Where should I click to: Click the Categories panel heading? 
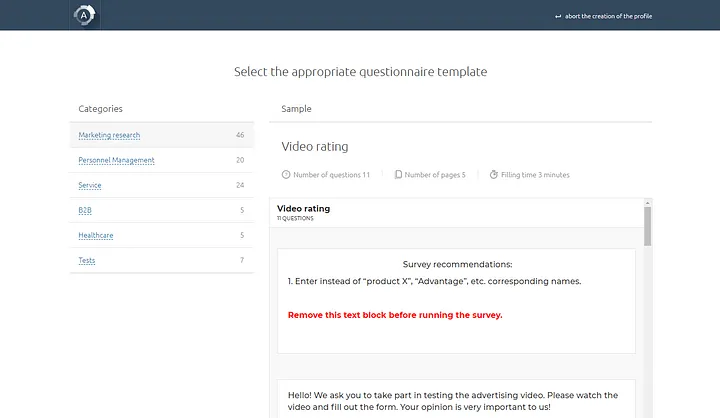pos(101,109)
